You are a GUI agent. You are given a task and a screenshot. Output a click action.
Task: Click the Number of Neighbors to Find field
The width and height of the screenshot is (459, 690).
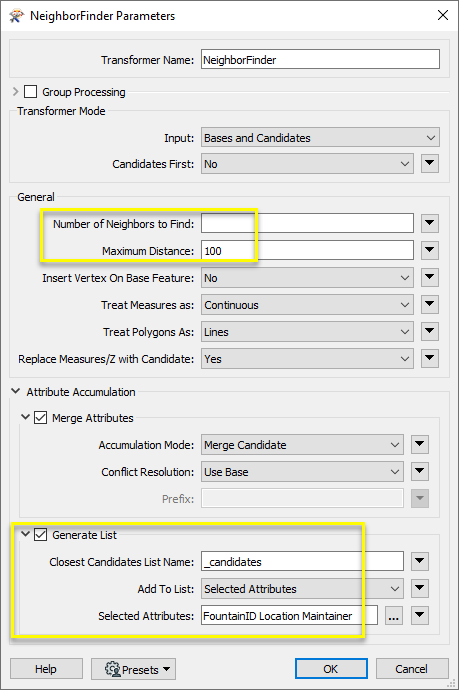pos(307,224)
